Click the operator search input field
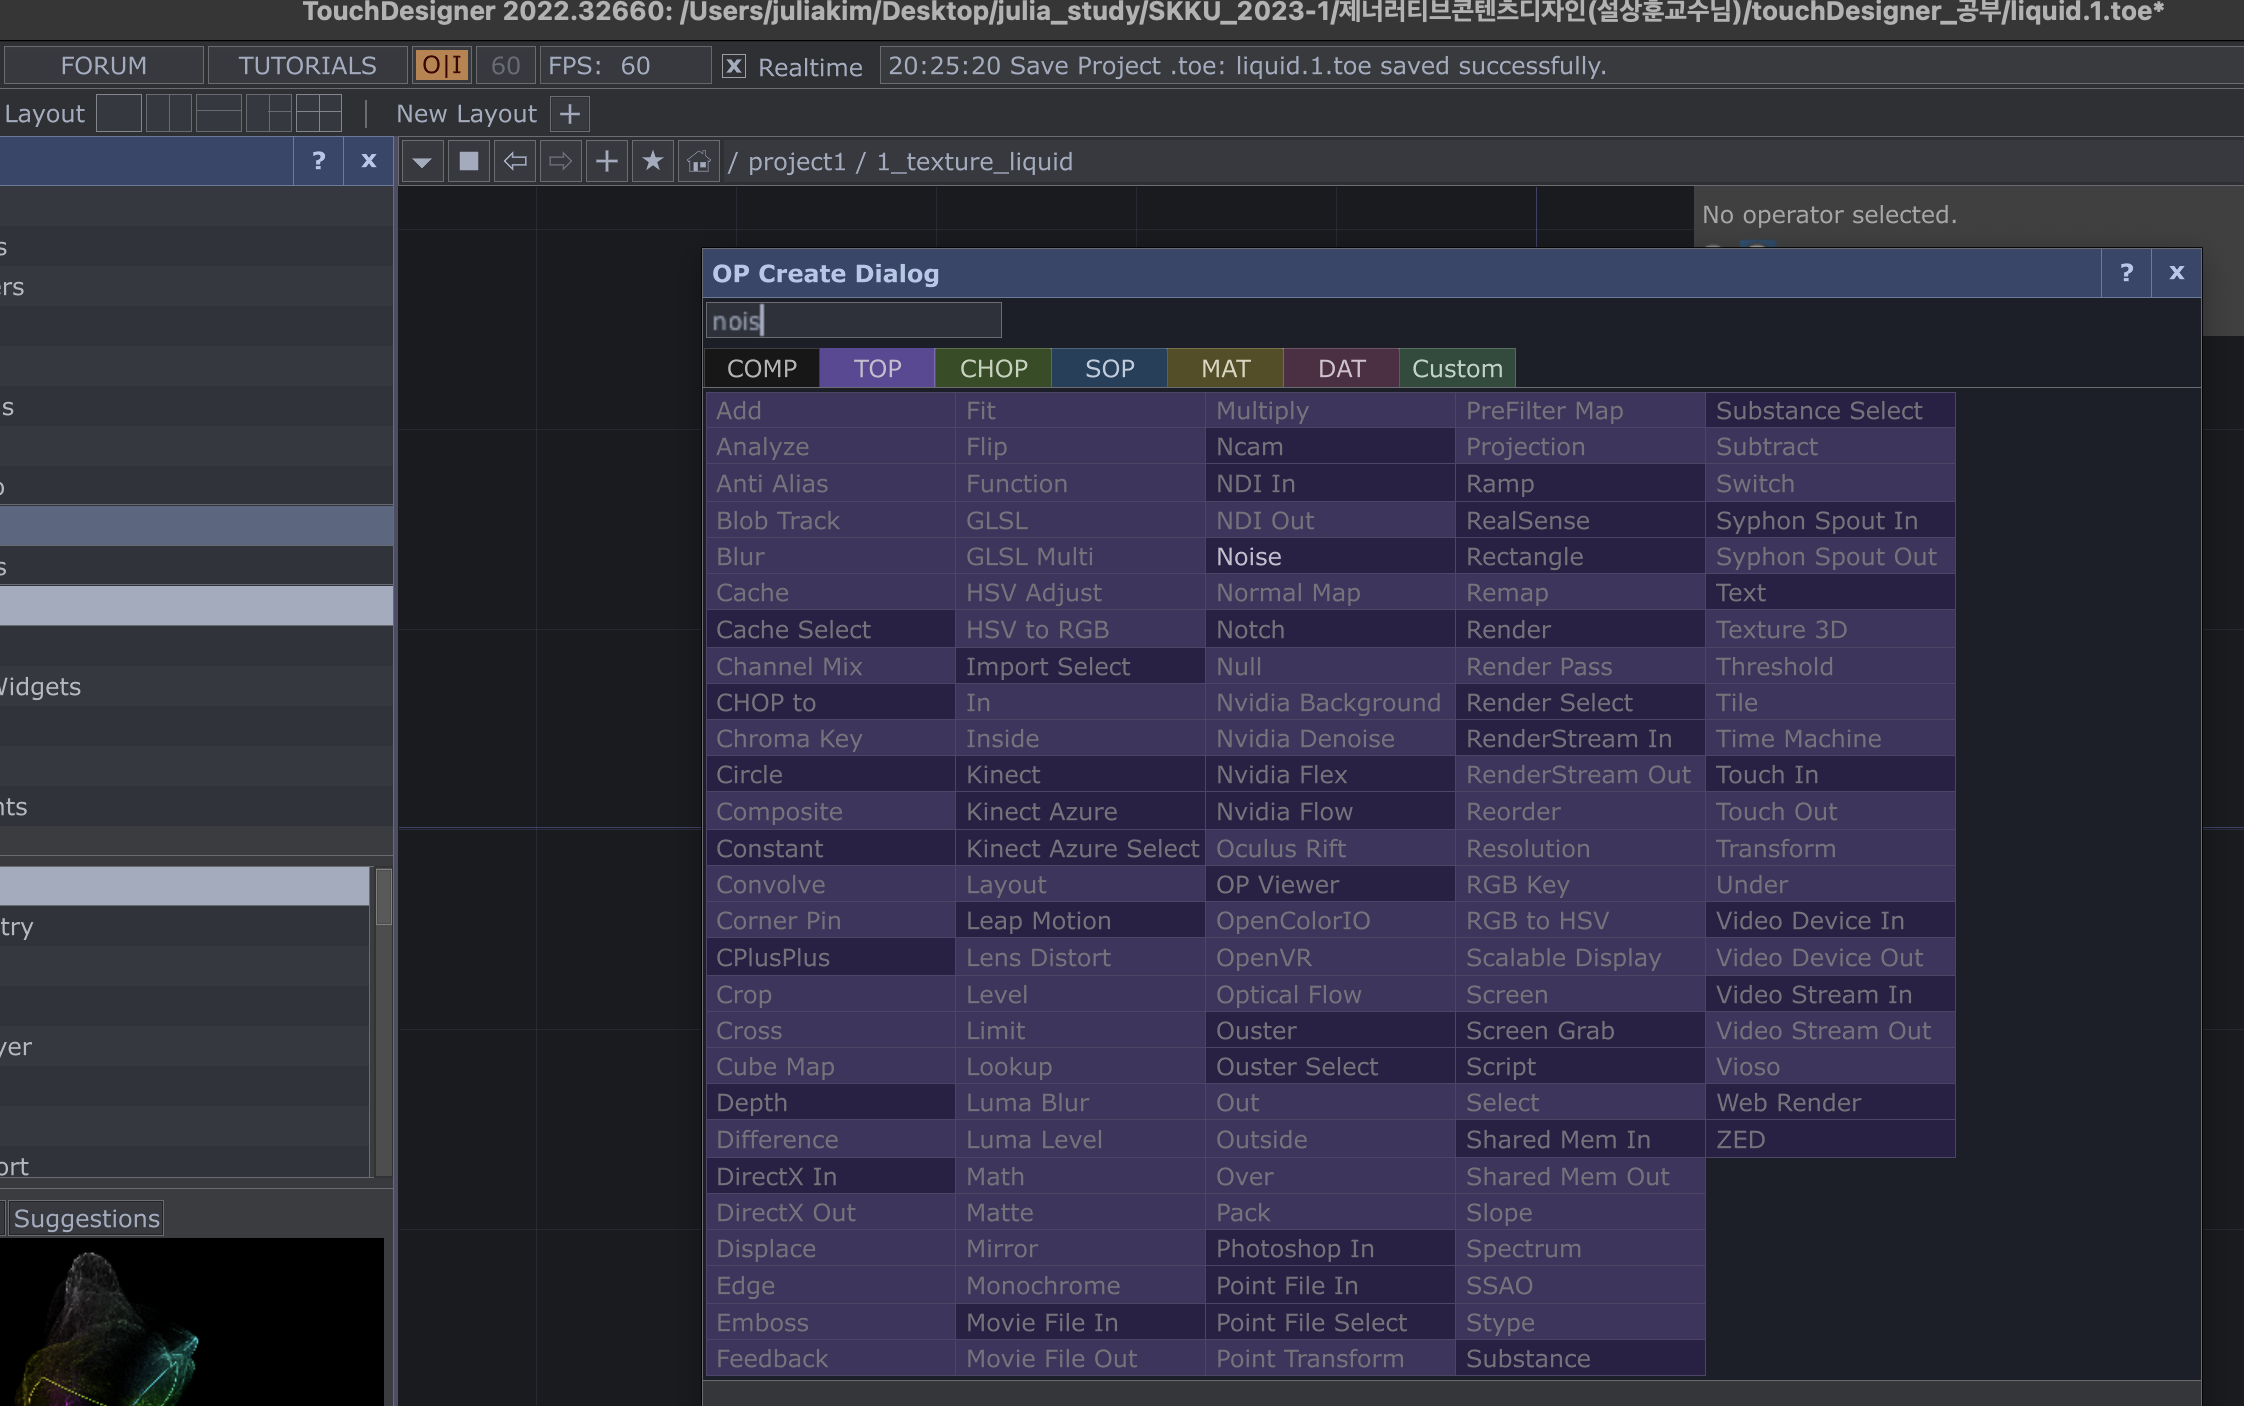 [853, 321]
